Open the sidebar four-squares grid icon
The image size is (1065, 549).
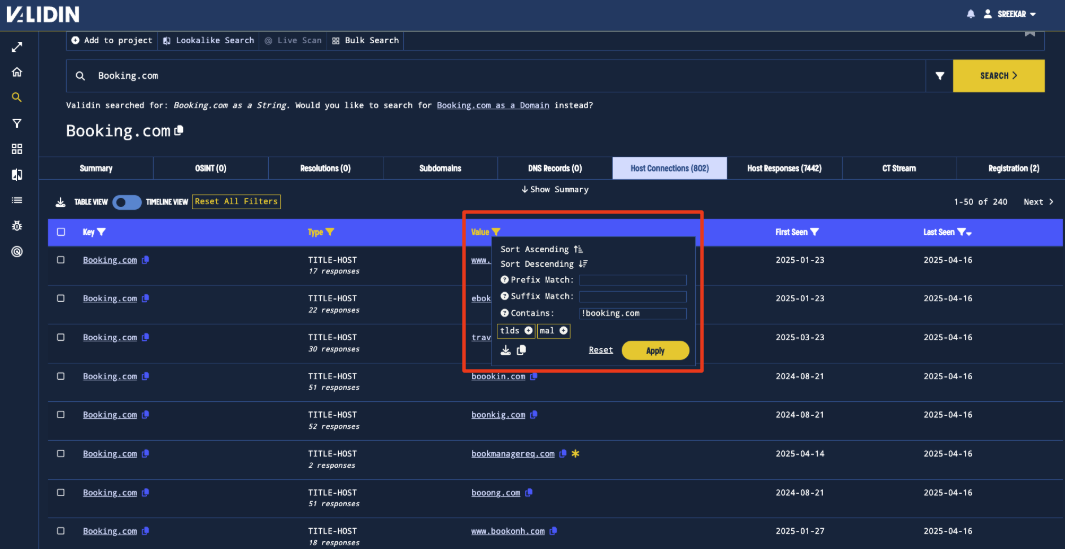(x=17, y=149)
